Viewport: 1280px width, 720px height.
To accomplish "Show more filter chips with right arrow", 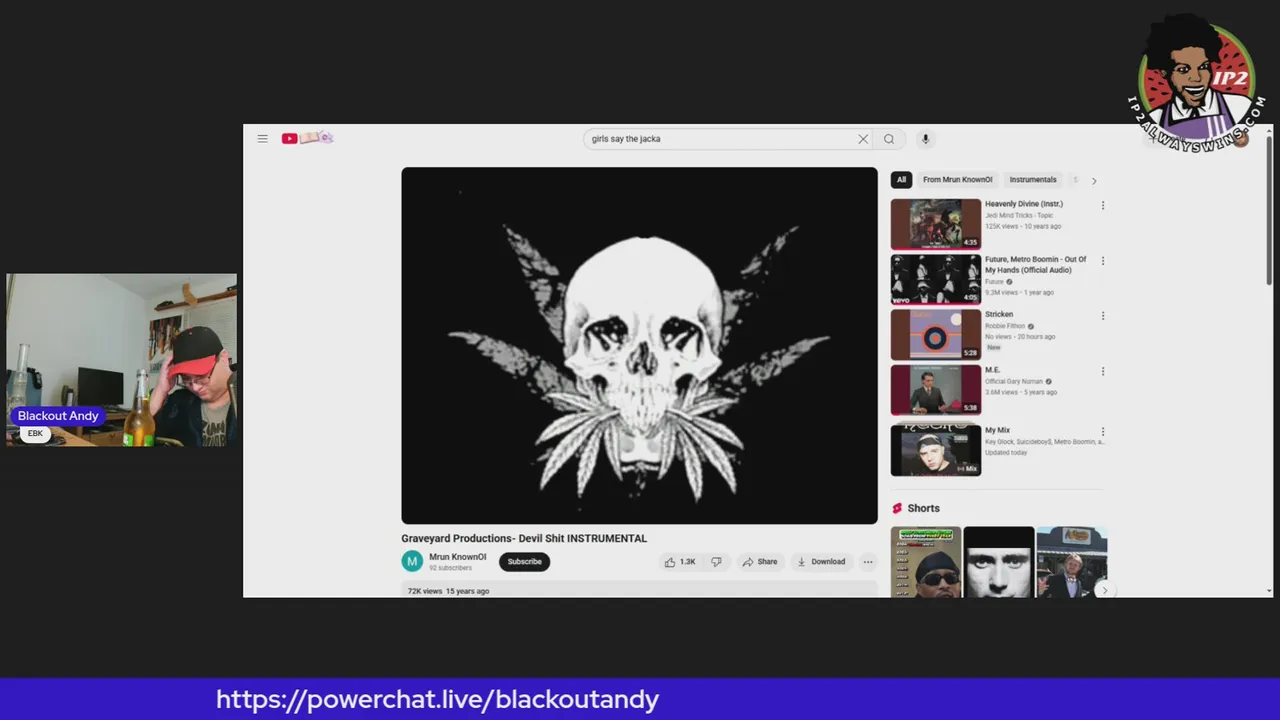I will [1094, 181].
